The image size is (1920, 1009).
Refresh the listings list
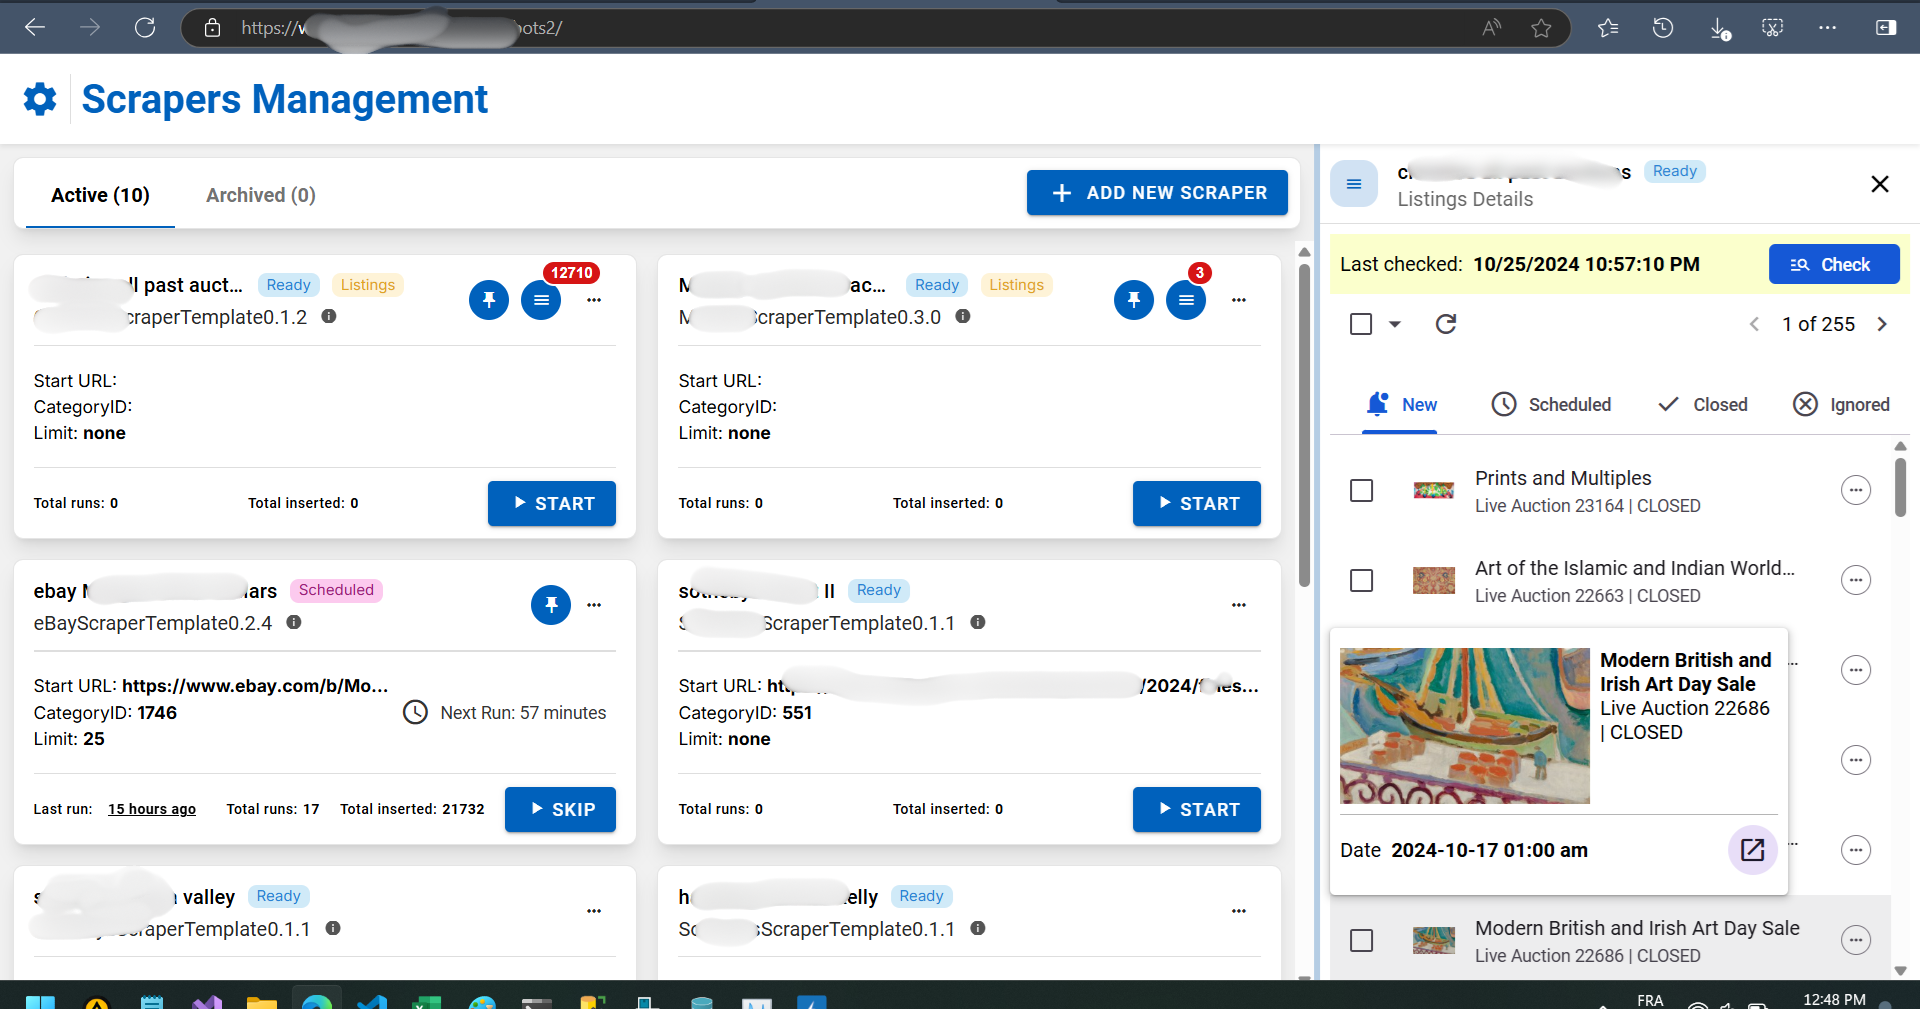(x=1446, y=324)
